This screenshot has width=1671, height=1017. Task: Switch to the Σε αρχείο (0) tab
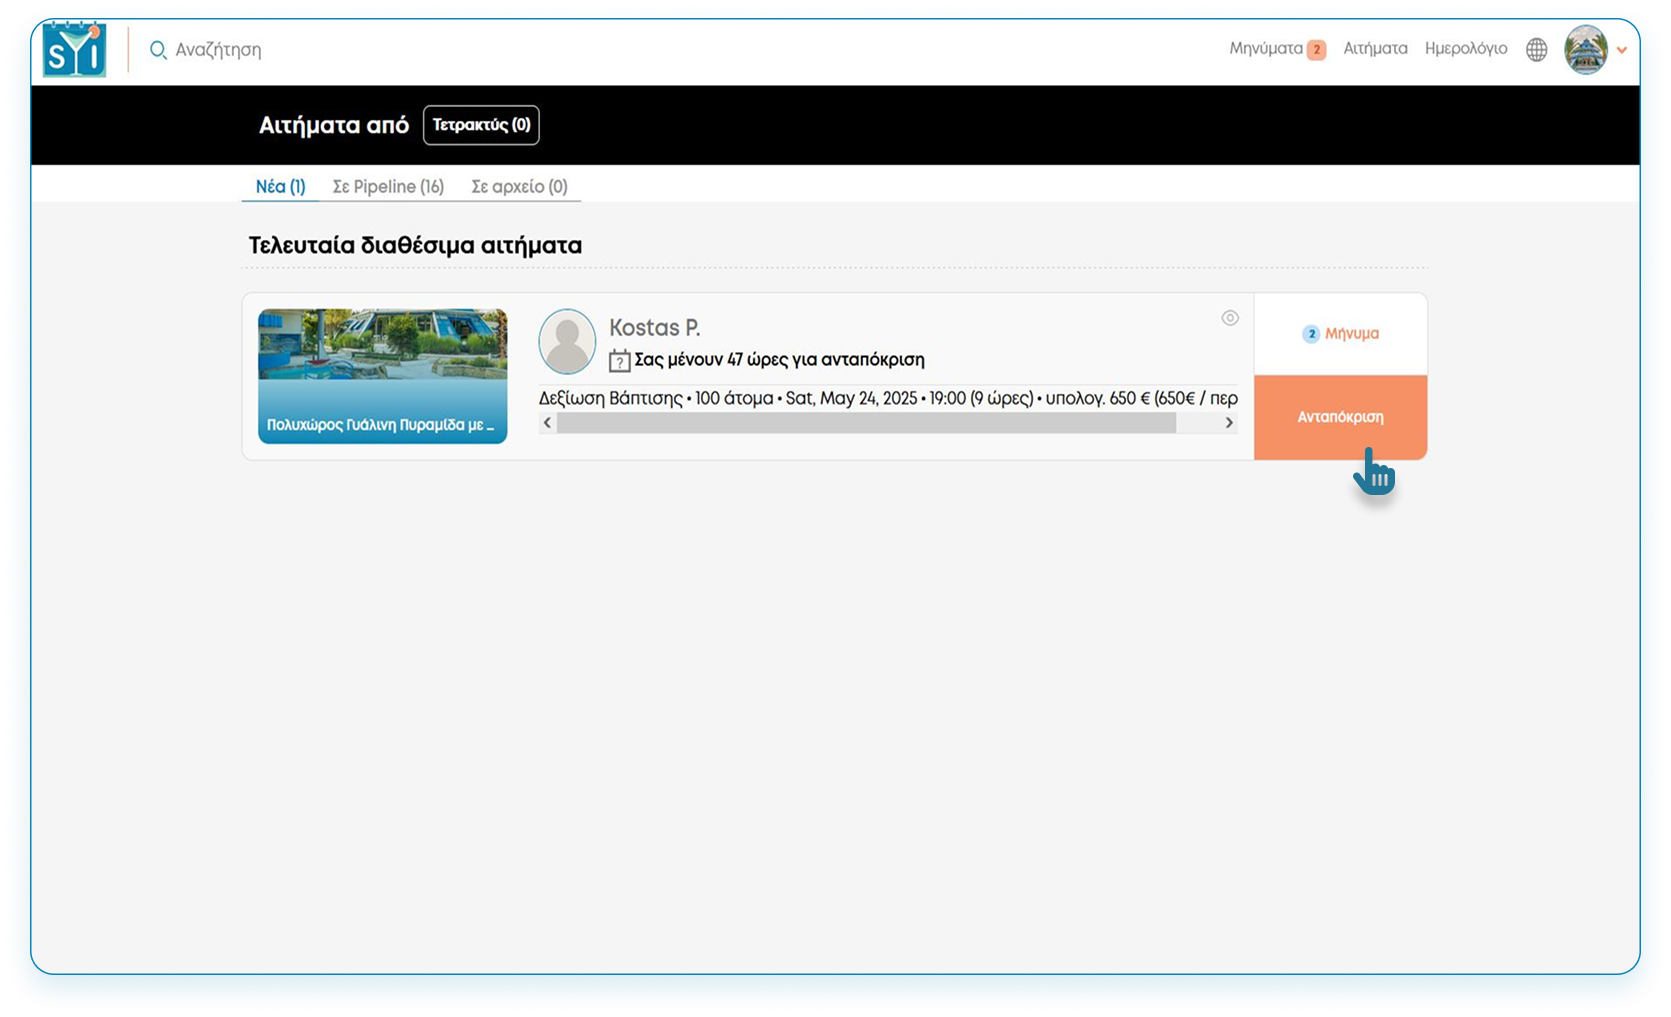519,187
